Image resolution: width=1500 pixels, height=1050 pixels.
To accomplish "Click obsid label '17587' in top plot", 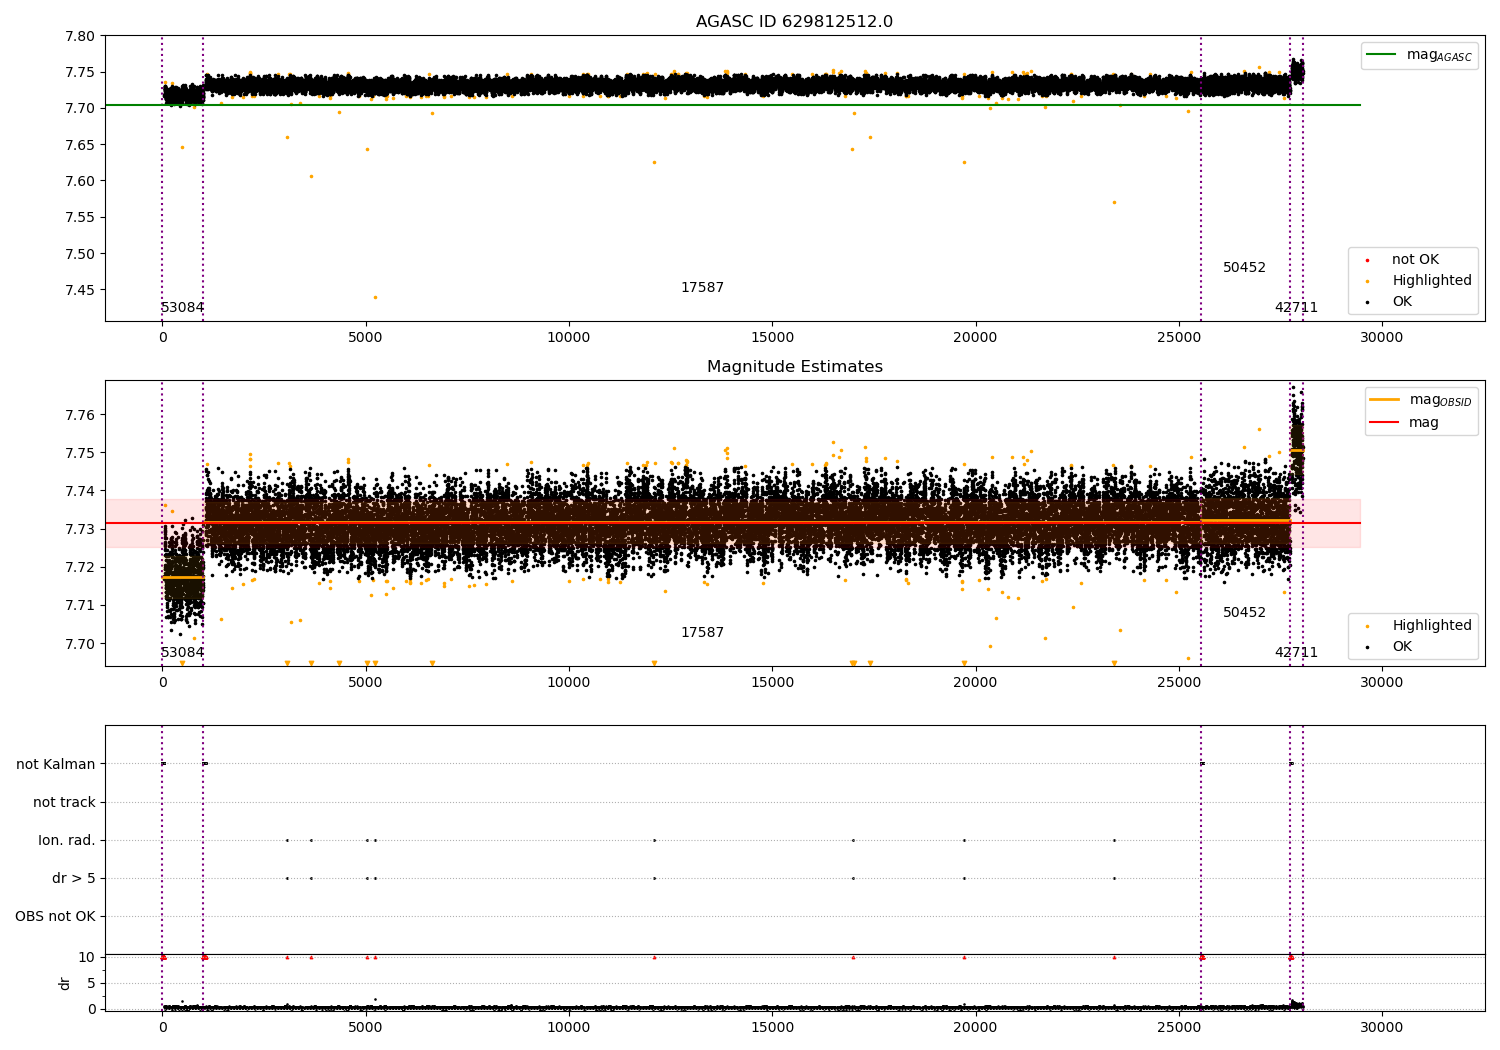I will click(x=702, y=288).
